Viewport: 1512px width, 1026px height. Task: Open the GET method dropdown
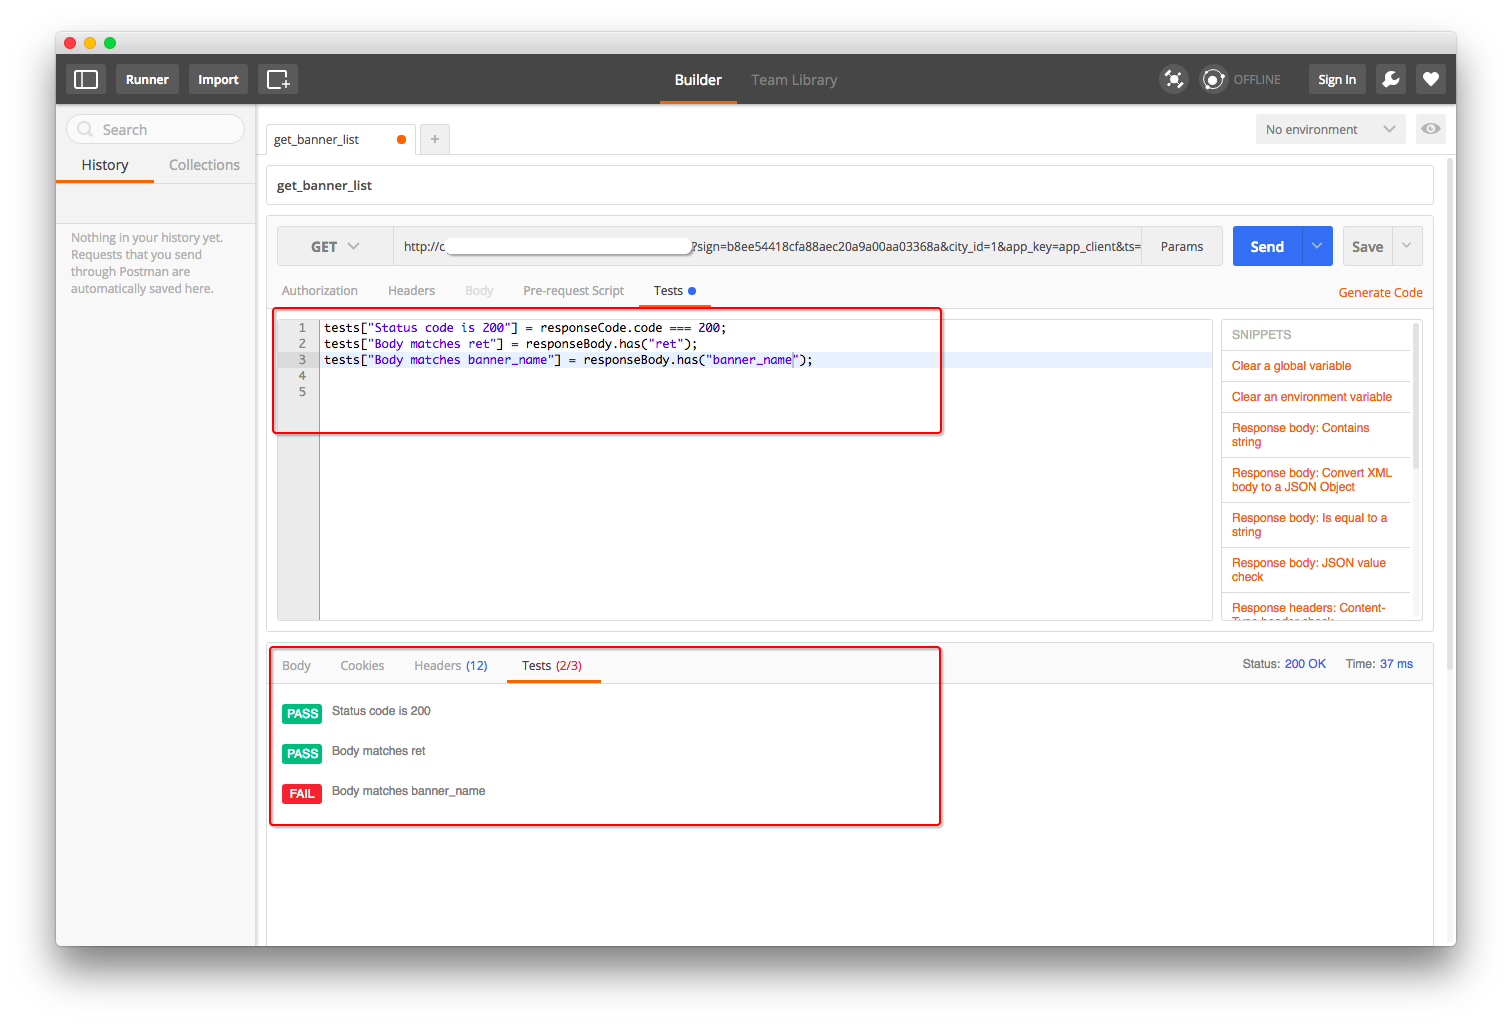335,246
